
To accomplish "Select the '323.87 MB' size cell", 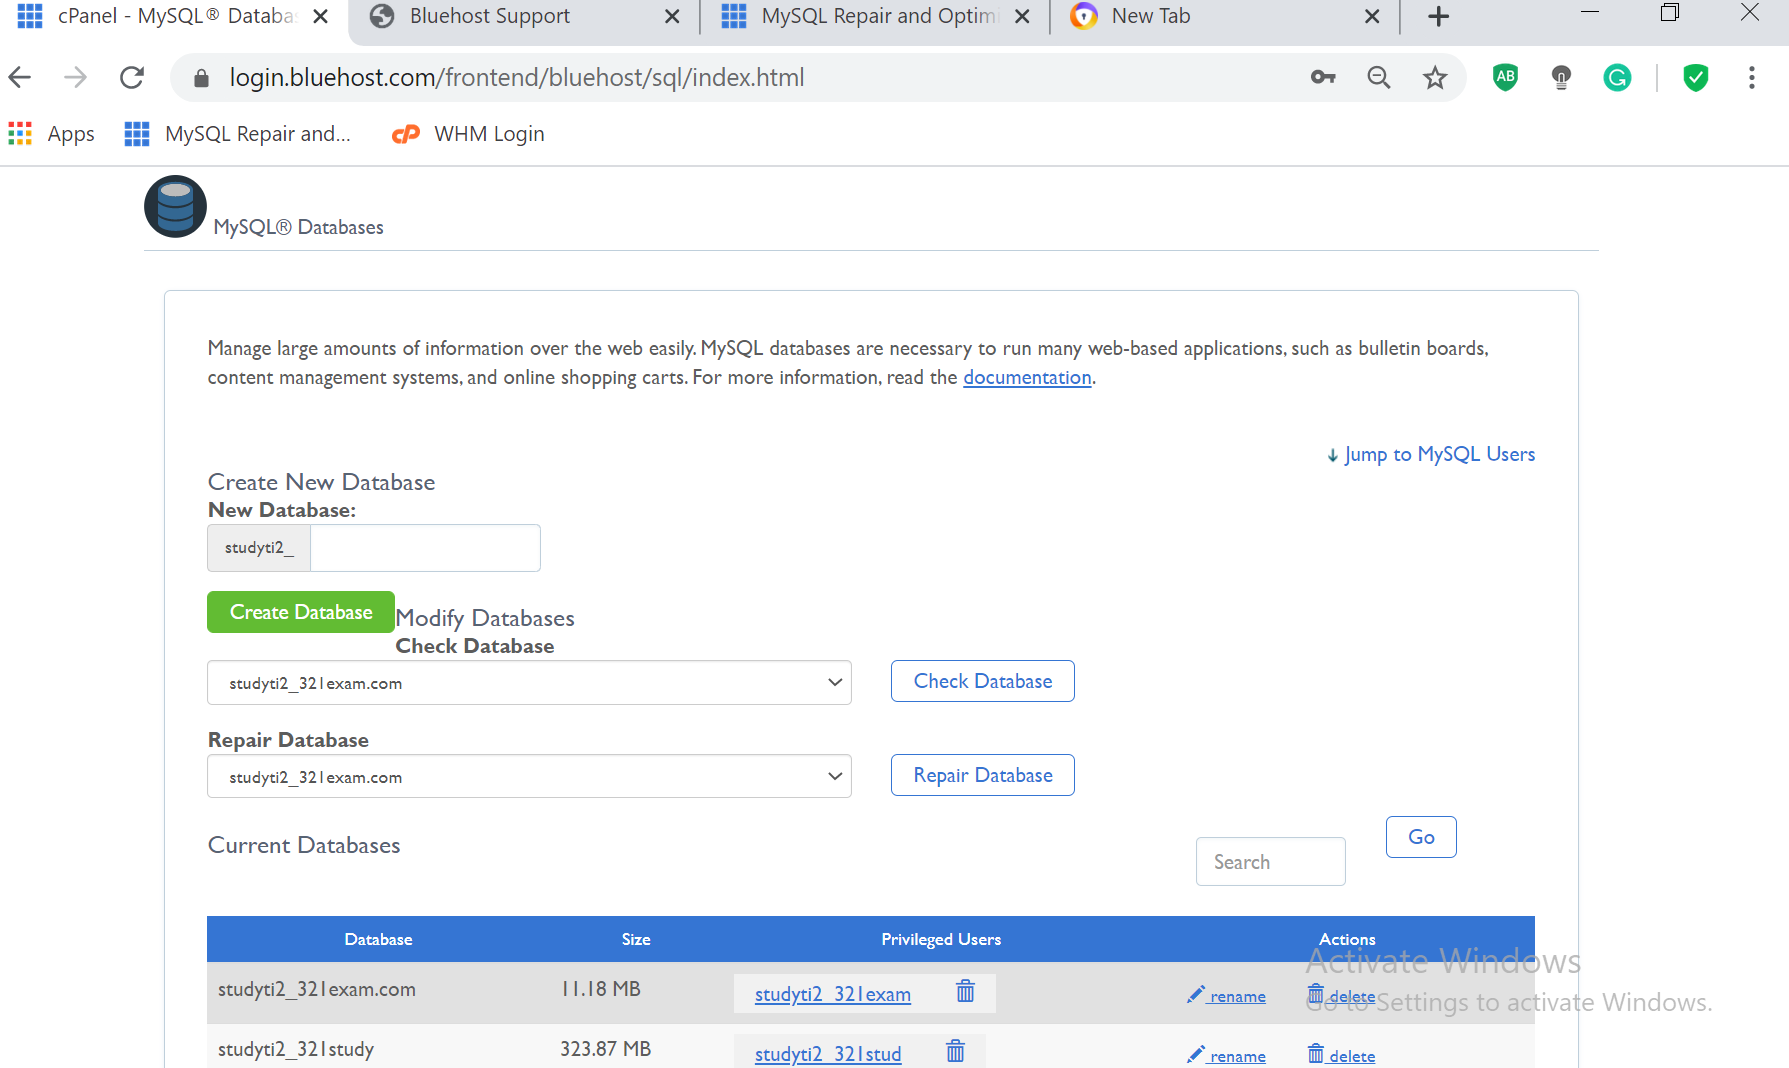I will click(605, 1049).
